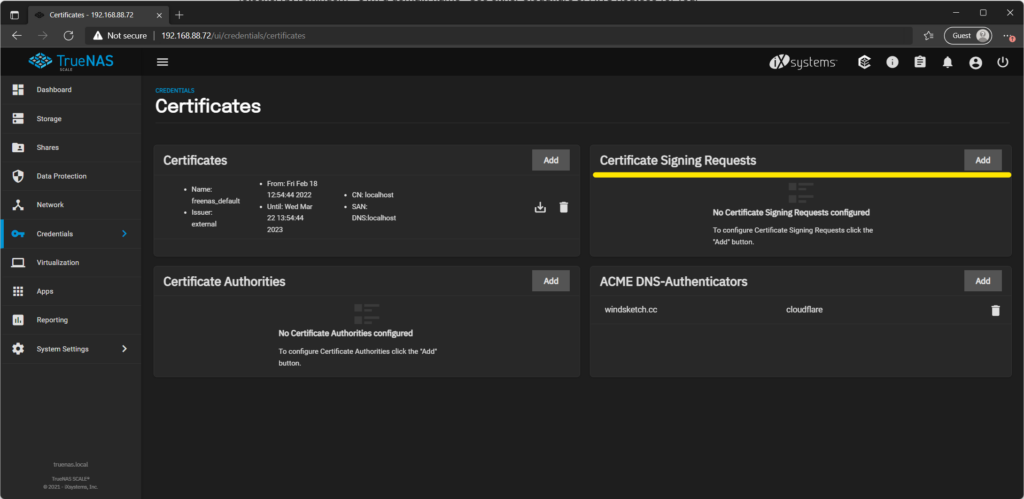This screenshot has width=1024, height=499.
Task: Add a Certificate Signing Request
Action: 983,160
